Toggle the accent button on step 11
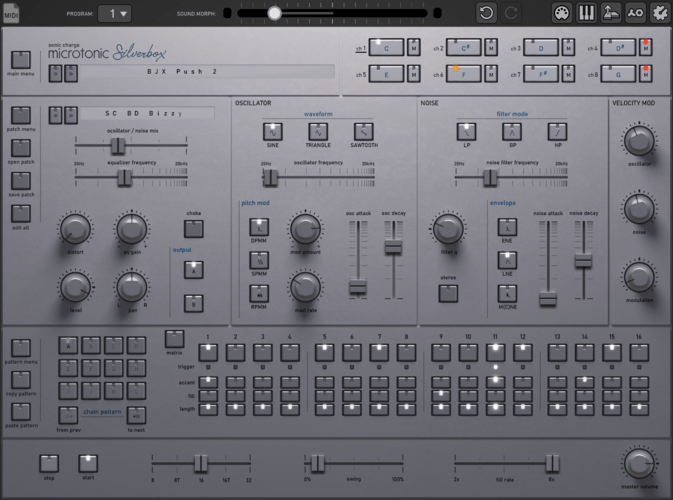The width and height of the screenshot is (673, 500). tap(495, 382)
